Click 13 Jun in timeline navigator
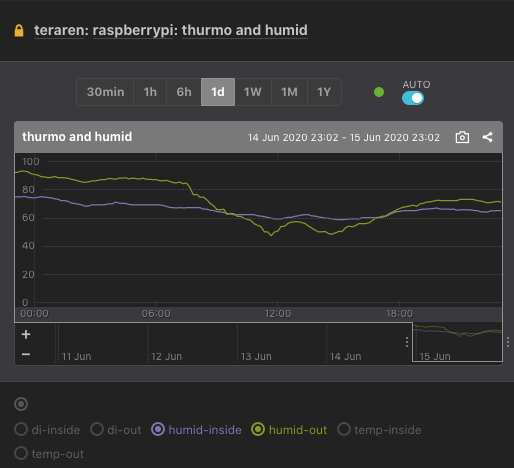The image size is (514, 468). pos(256,356)
